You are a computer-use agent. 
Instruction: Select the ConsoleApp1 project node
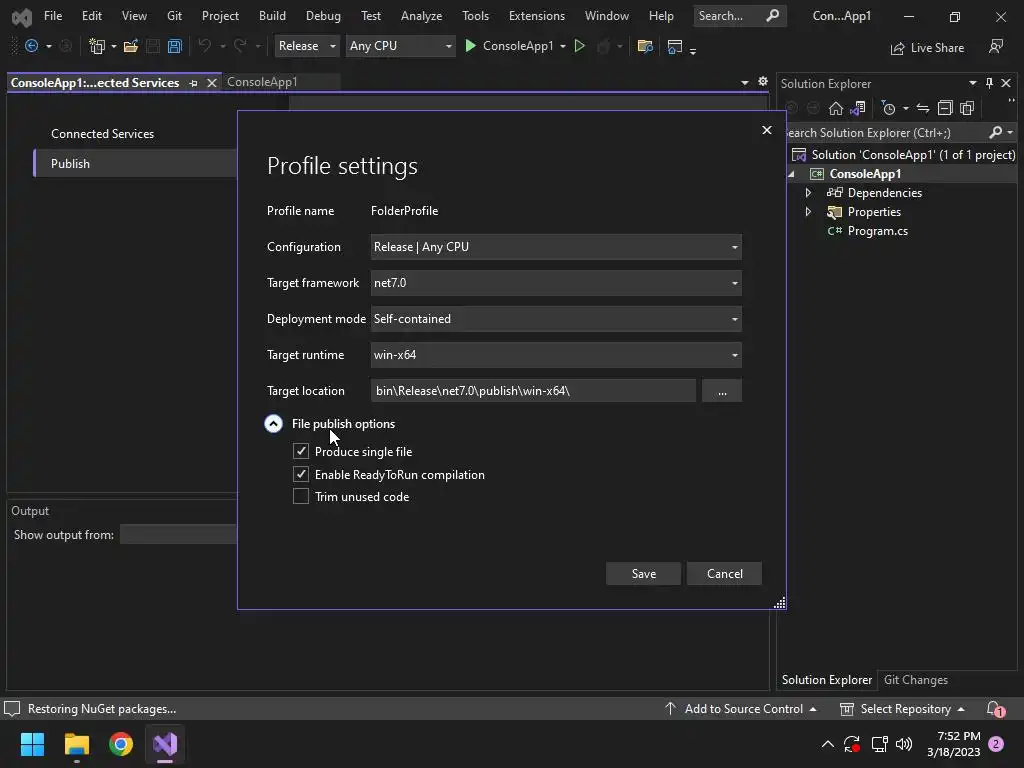tap(865, 174)
